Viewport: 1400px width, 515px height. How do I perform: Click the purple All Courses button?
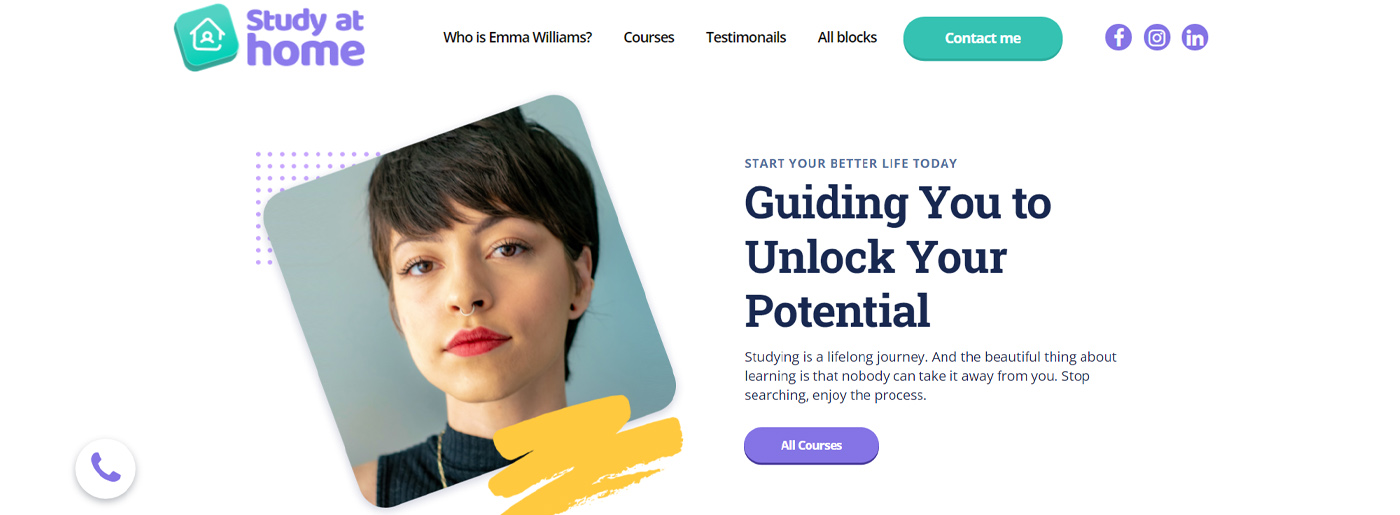click(811, 446)
